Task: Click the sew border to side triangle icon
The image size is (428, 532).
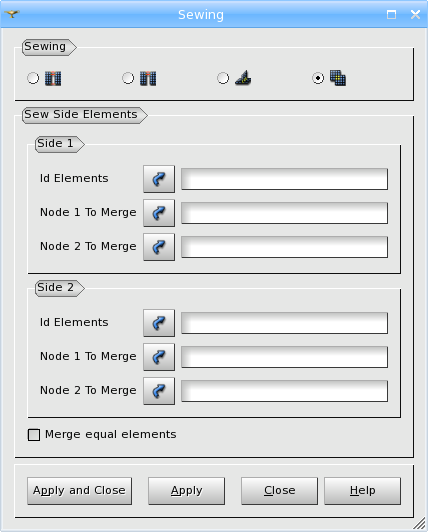Action: [x=243, y=78]
